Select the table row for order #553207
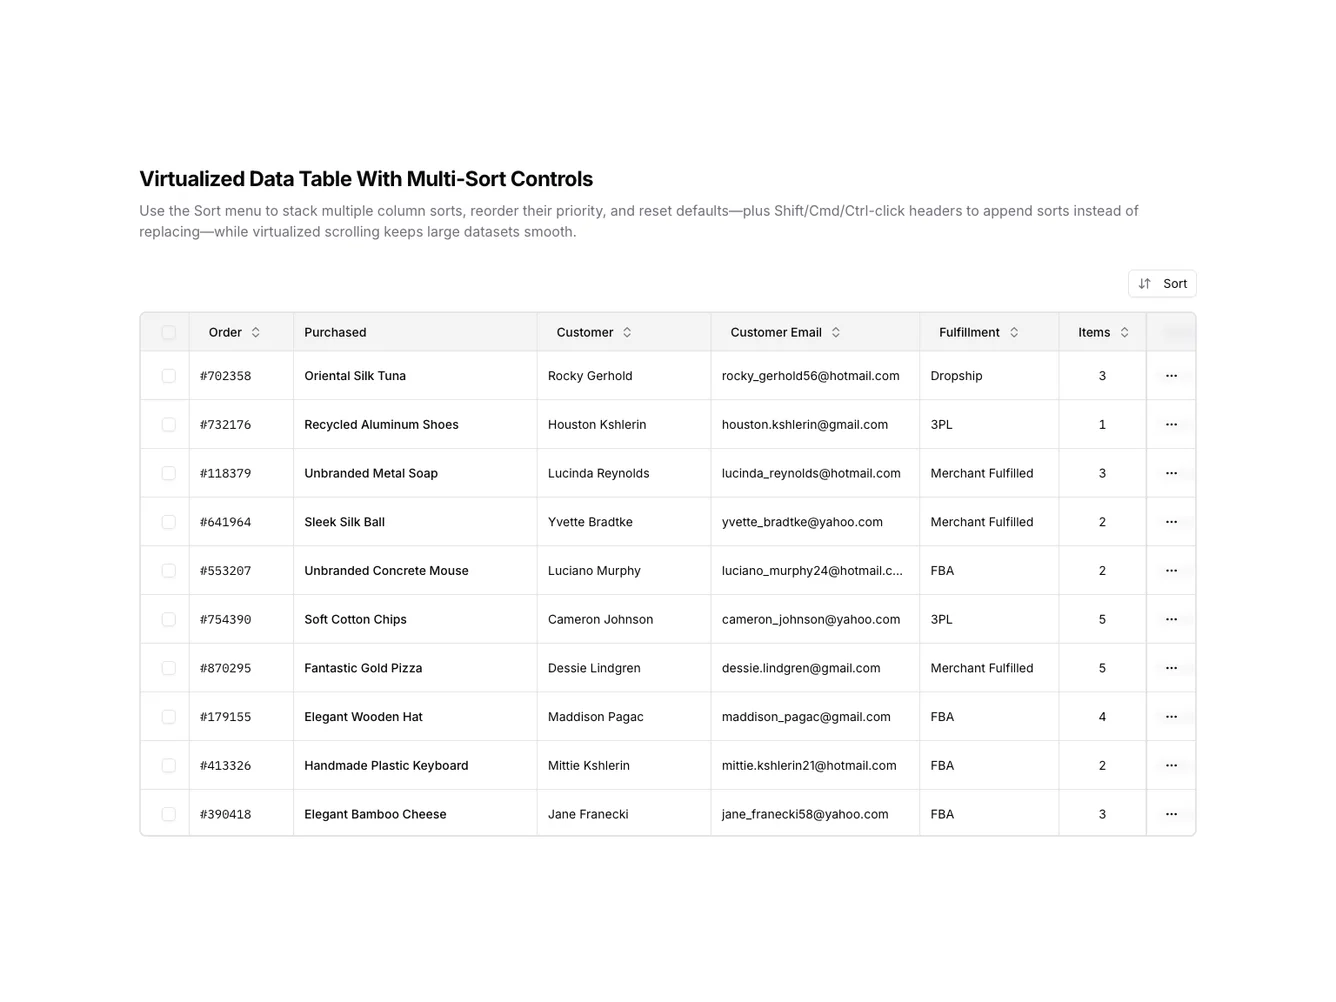Image resolution: width=1336 pixels, height=1002 pixels. (x=167, y=570)
